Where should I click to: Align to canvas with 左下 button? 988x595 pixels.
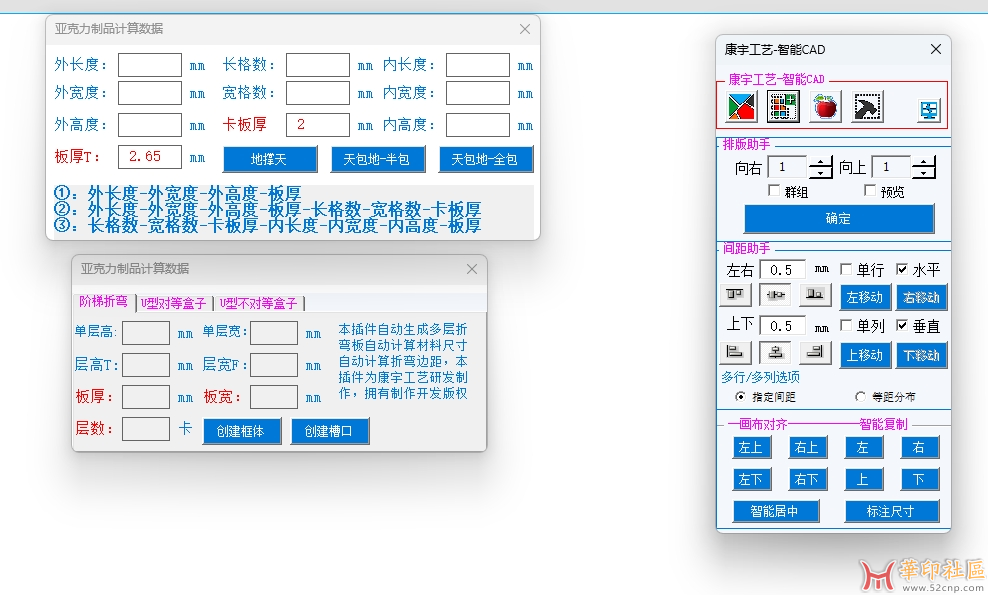[x=750, y=479]
